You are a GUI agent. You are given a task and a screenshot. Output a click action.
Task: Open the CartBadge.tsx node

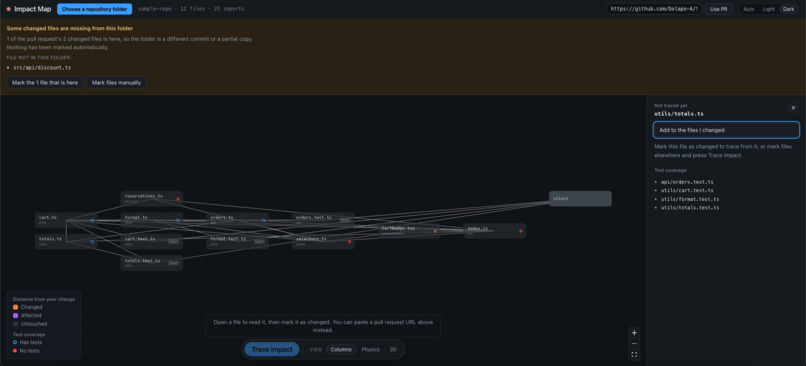coord(409,231)
